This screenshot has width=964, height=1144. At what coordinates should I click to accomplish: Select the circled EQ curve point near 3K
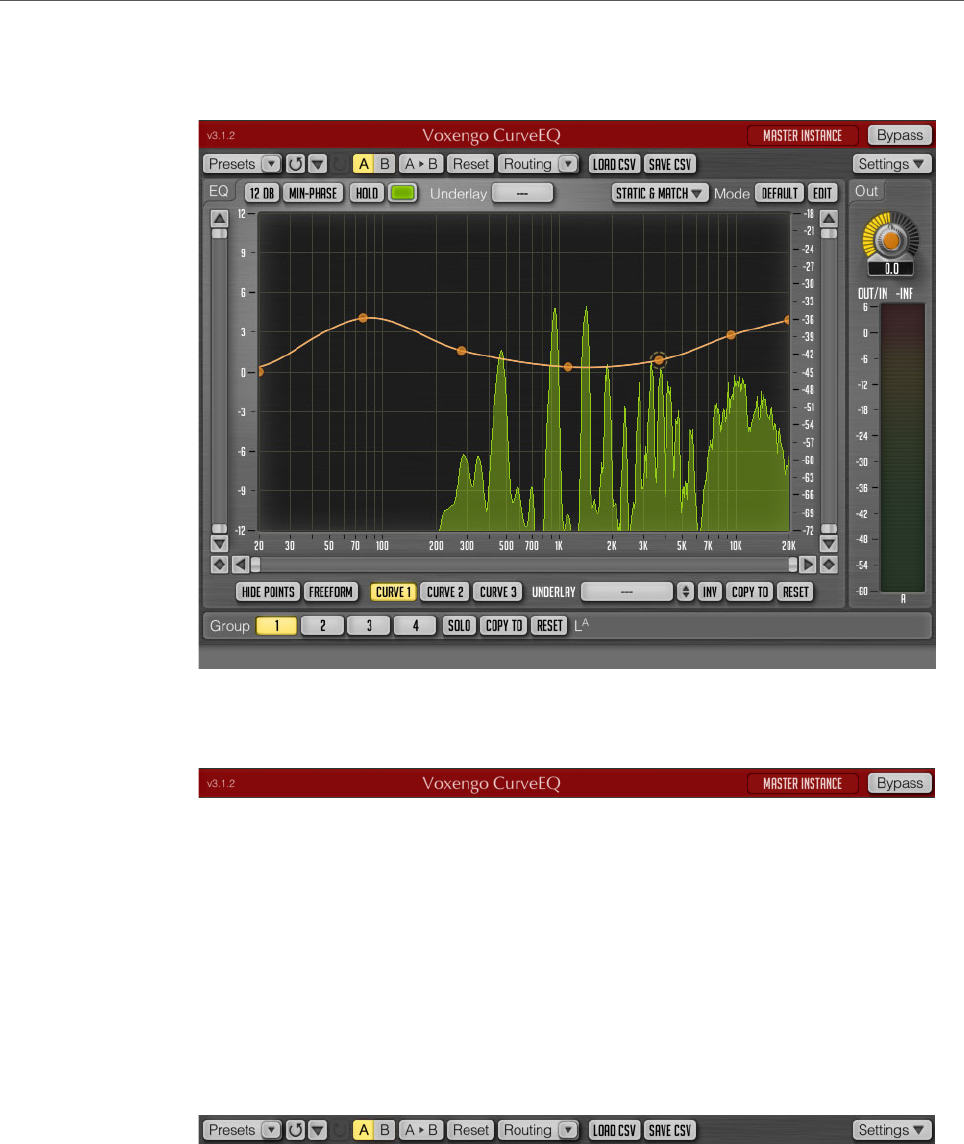659,360
